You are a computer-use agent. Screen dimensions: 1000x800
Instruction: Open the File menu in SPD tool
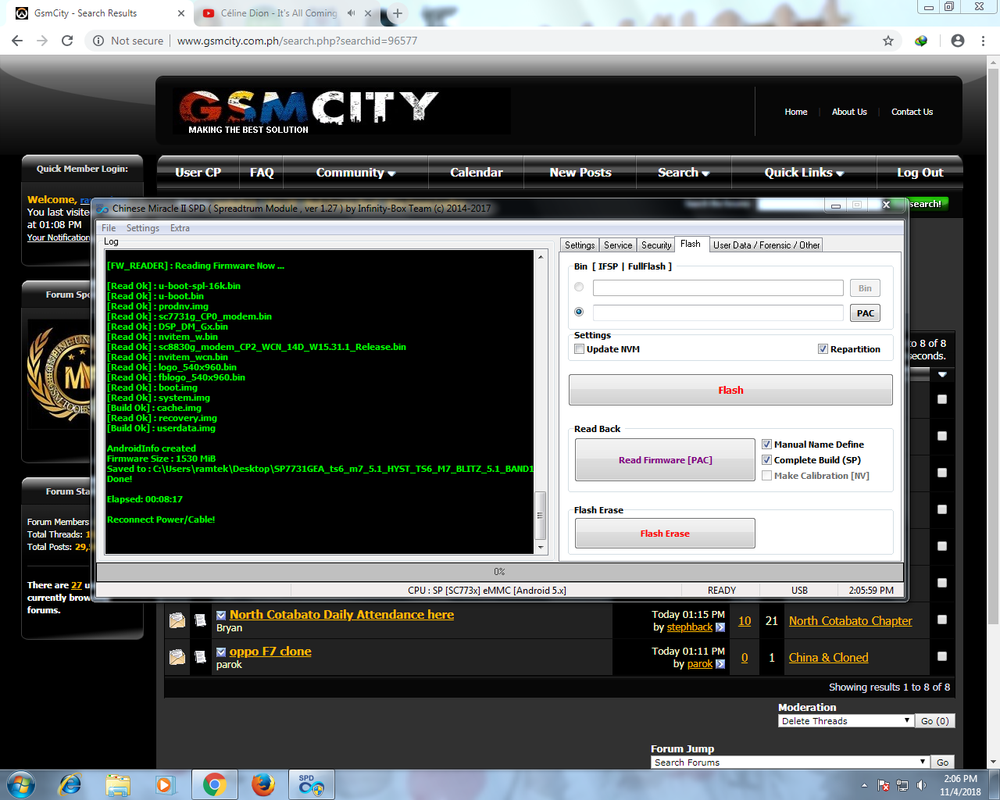pyautogui.click(x=108, y=228)
